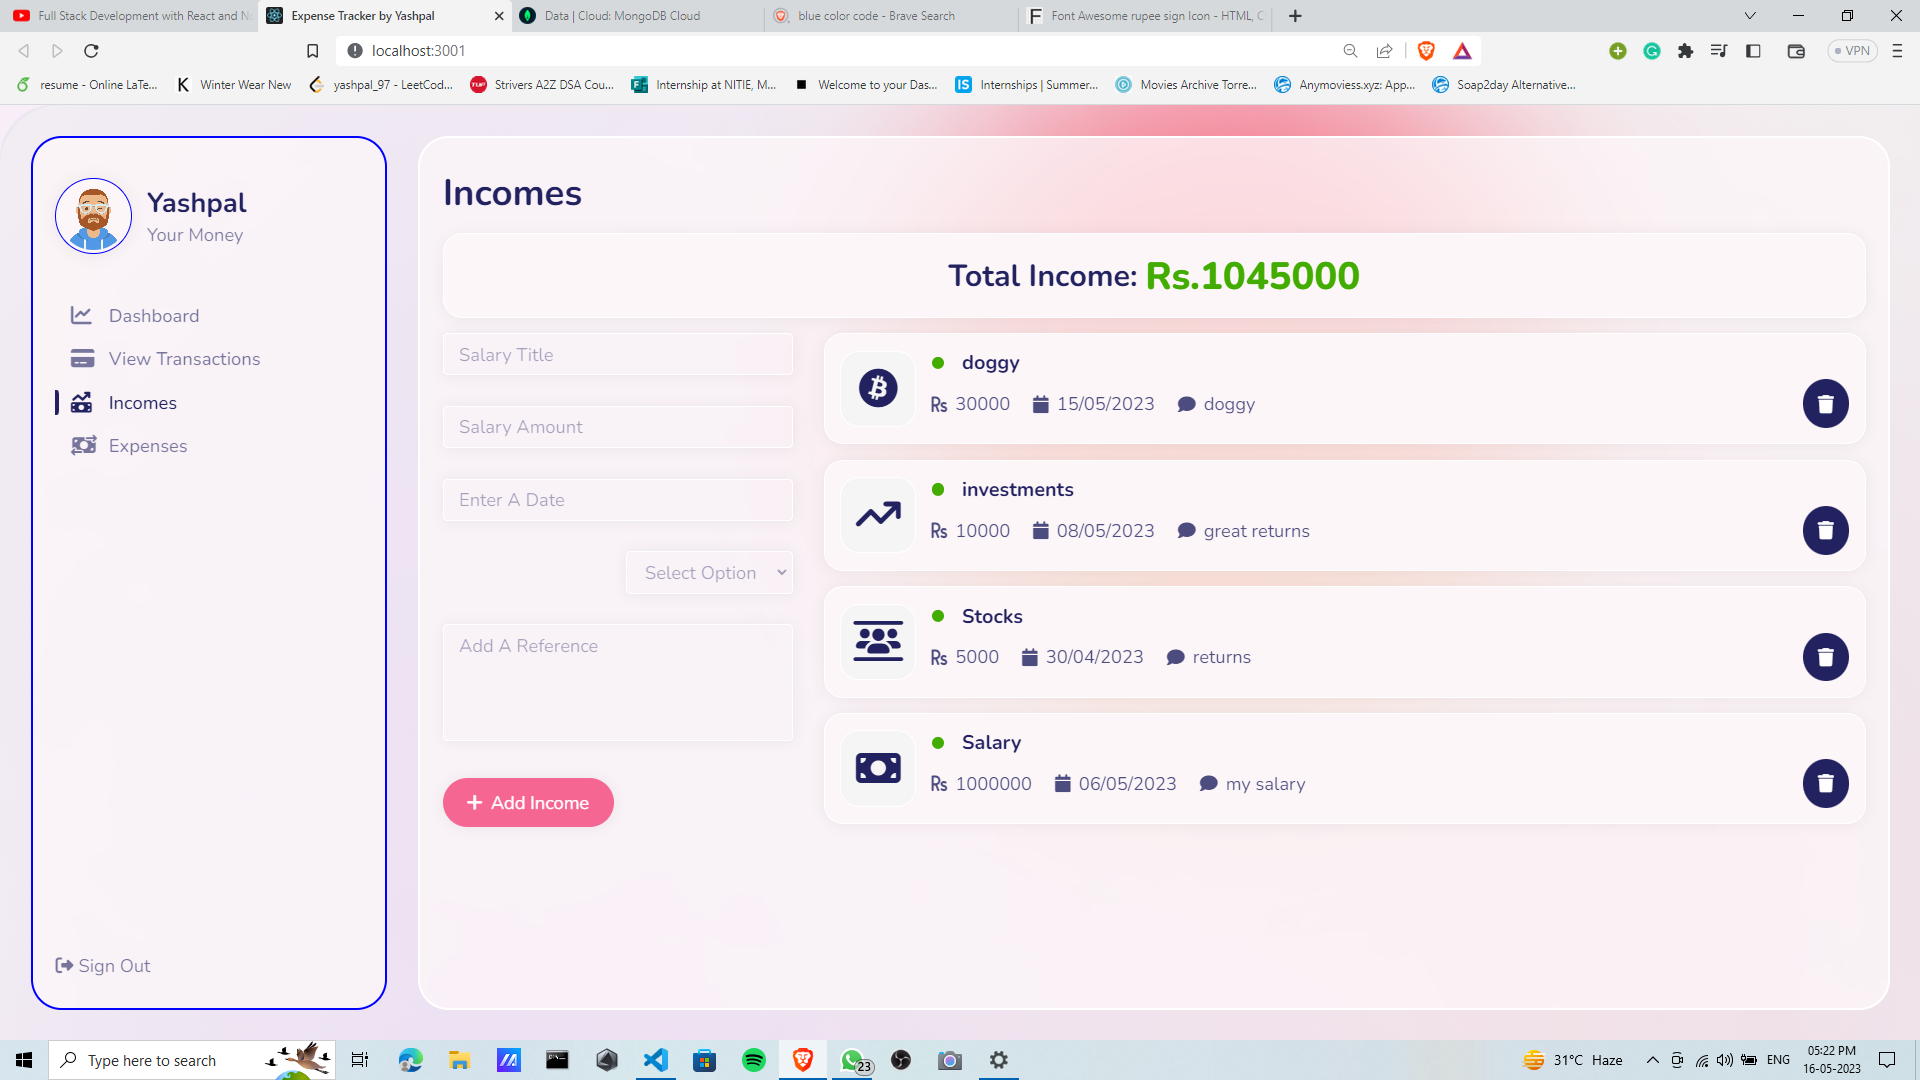
Task: Delete the Salary income using its trash icon
Action: pos(1825,783)
